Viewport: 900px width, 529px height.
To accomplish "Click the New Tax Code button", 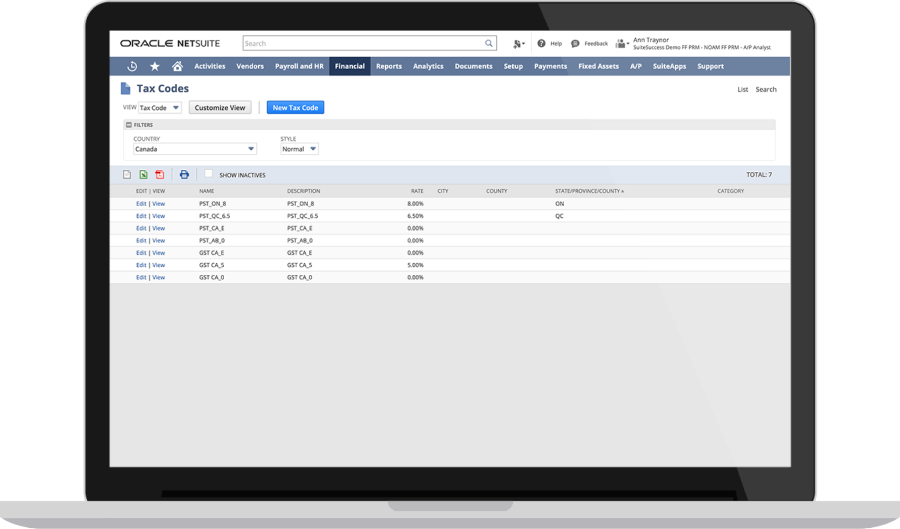I will 295,107.
